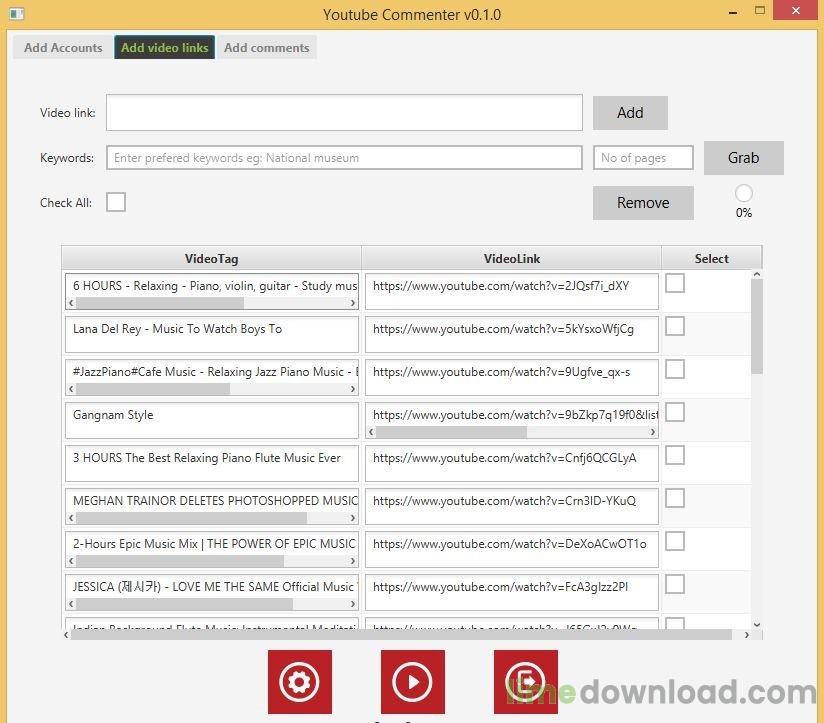The height and width of the screenshot is (723, 824).
Task: Select the Gangnam Style row checkbox
Action: (675, 412)
